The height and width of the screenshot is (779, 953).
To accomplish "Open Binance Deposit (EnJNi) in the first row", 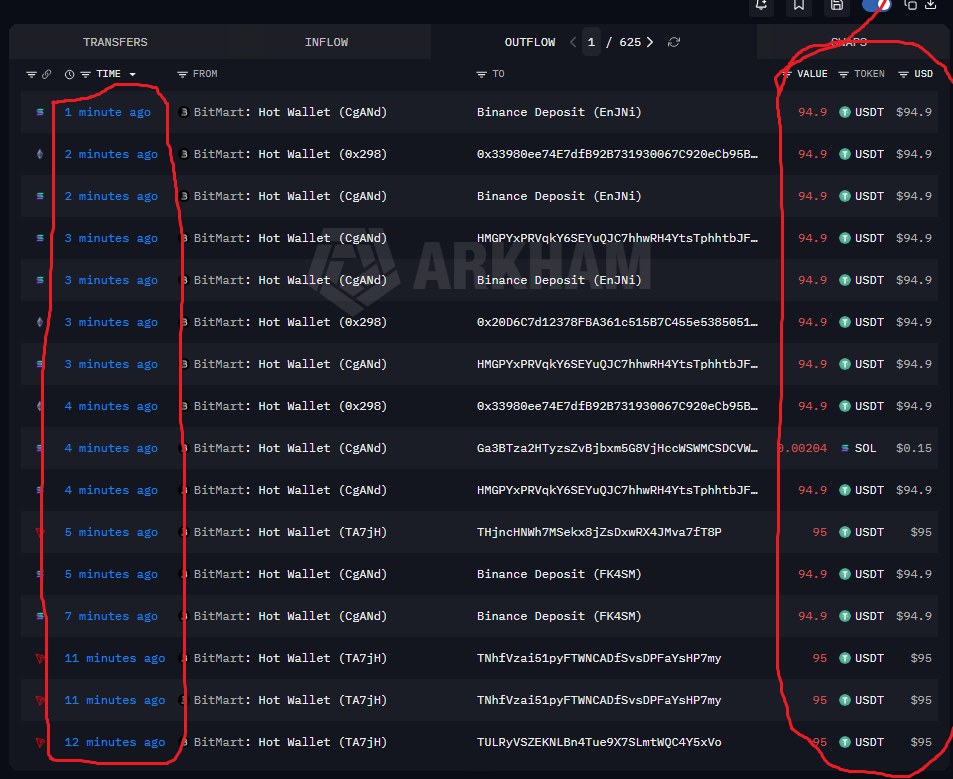I will (559, 112).
